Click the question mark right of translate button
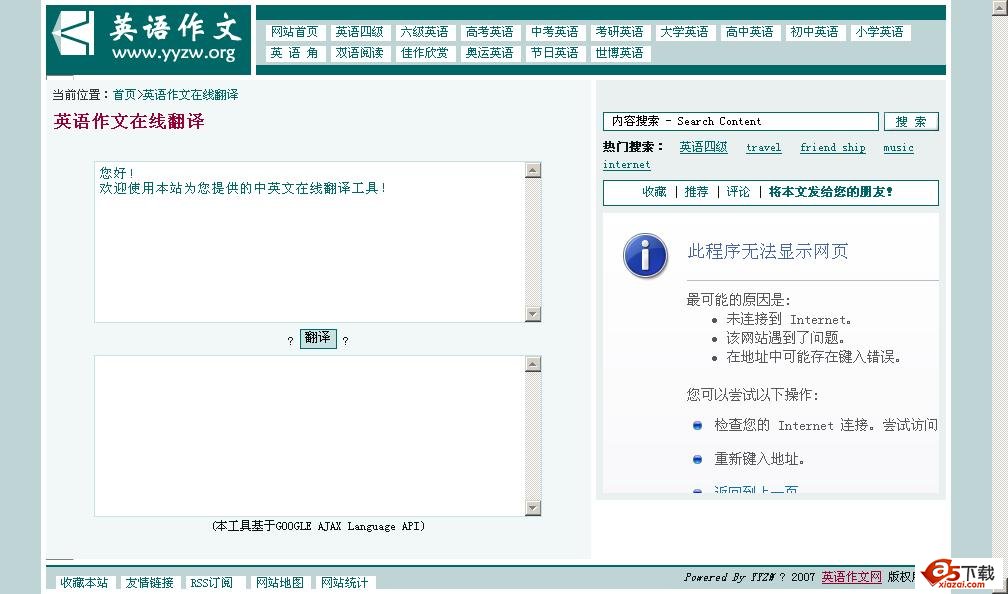 click(x=345, y=339)
